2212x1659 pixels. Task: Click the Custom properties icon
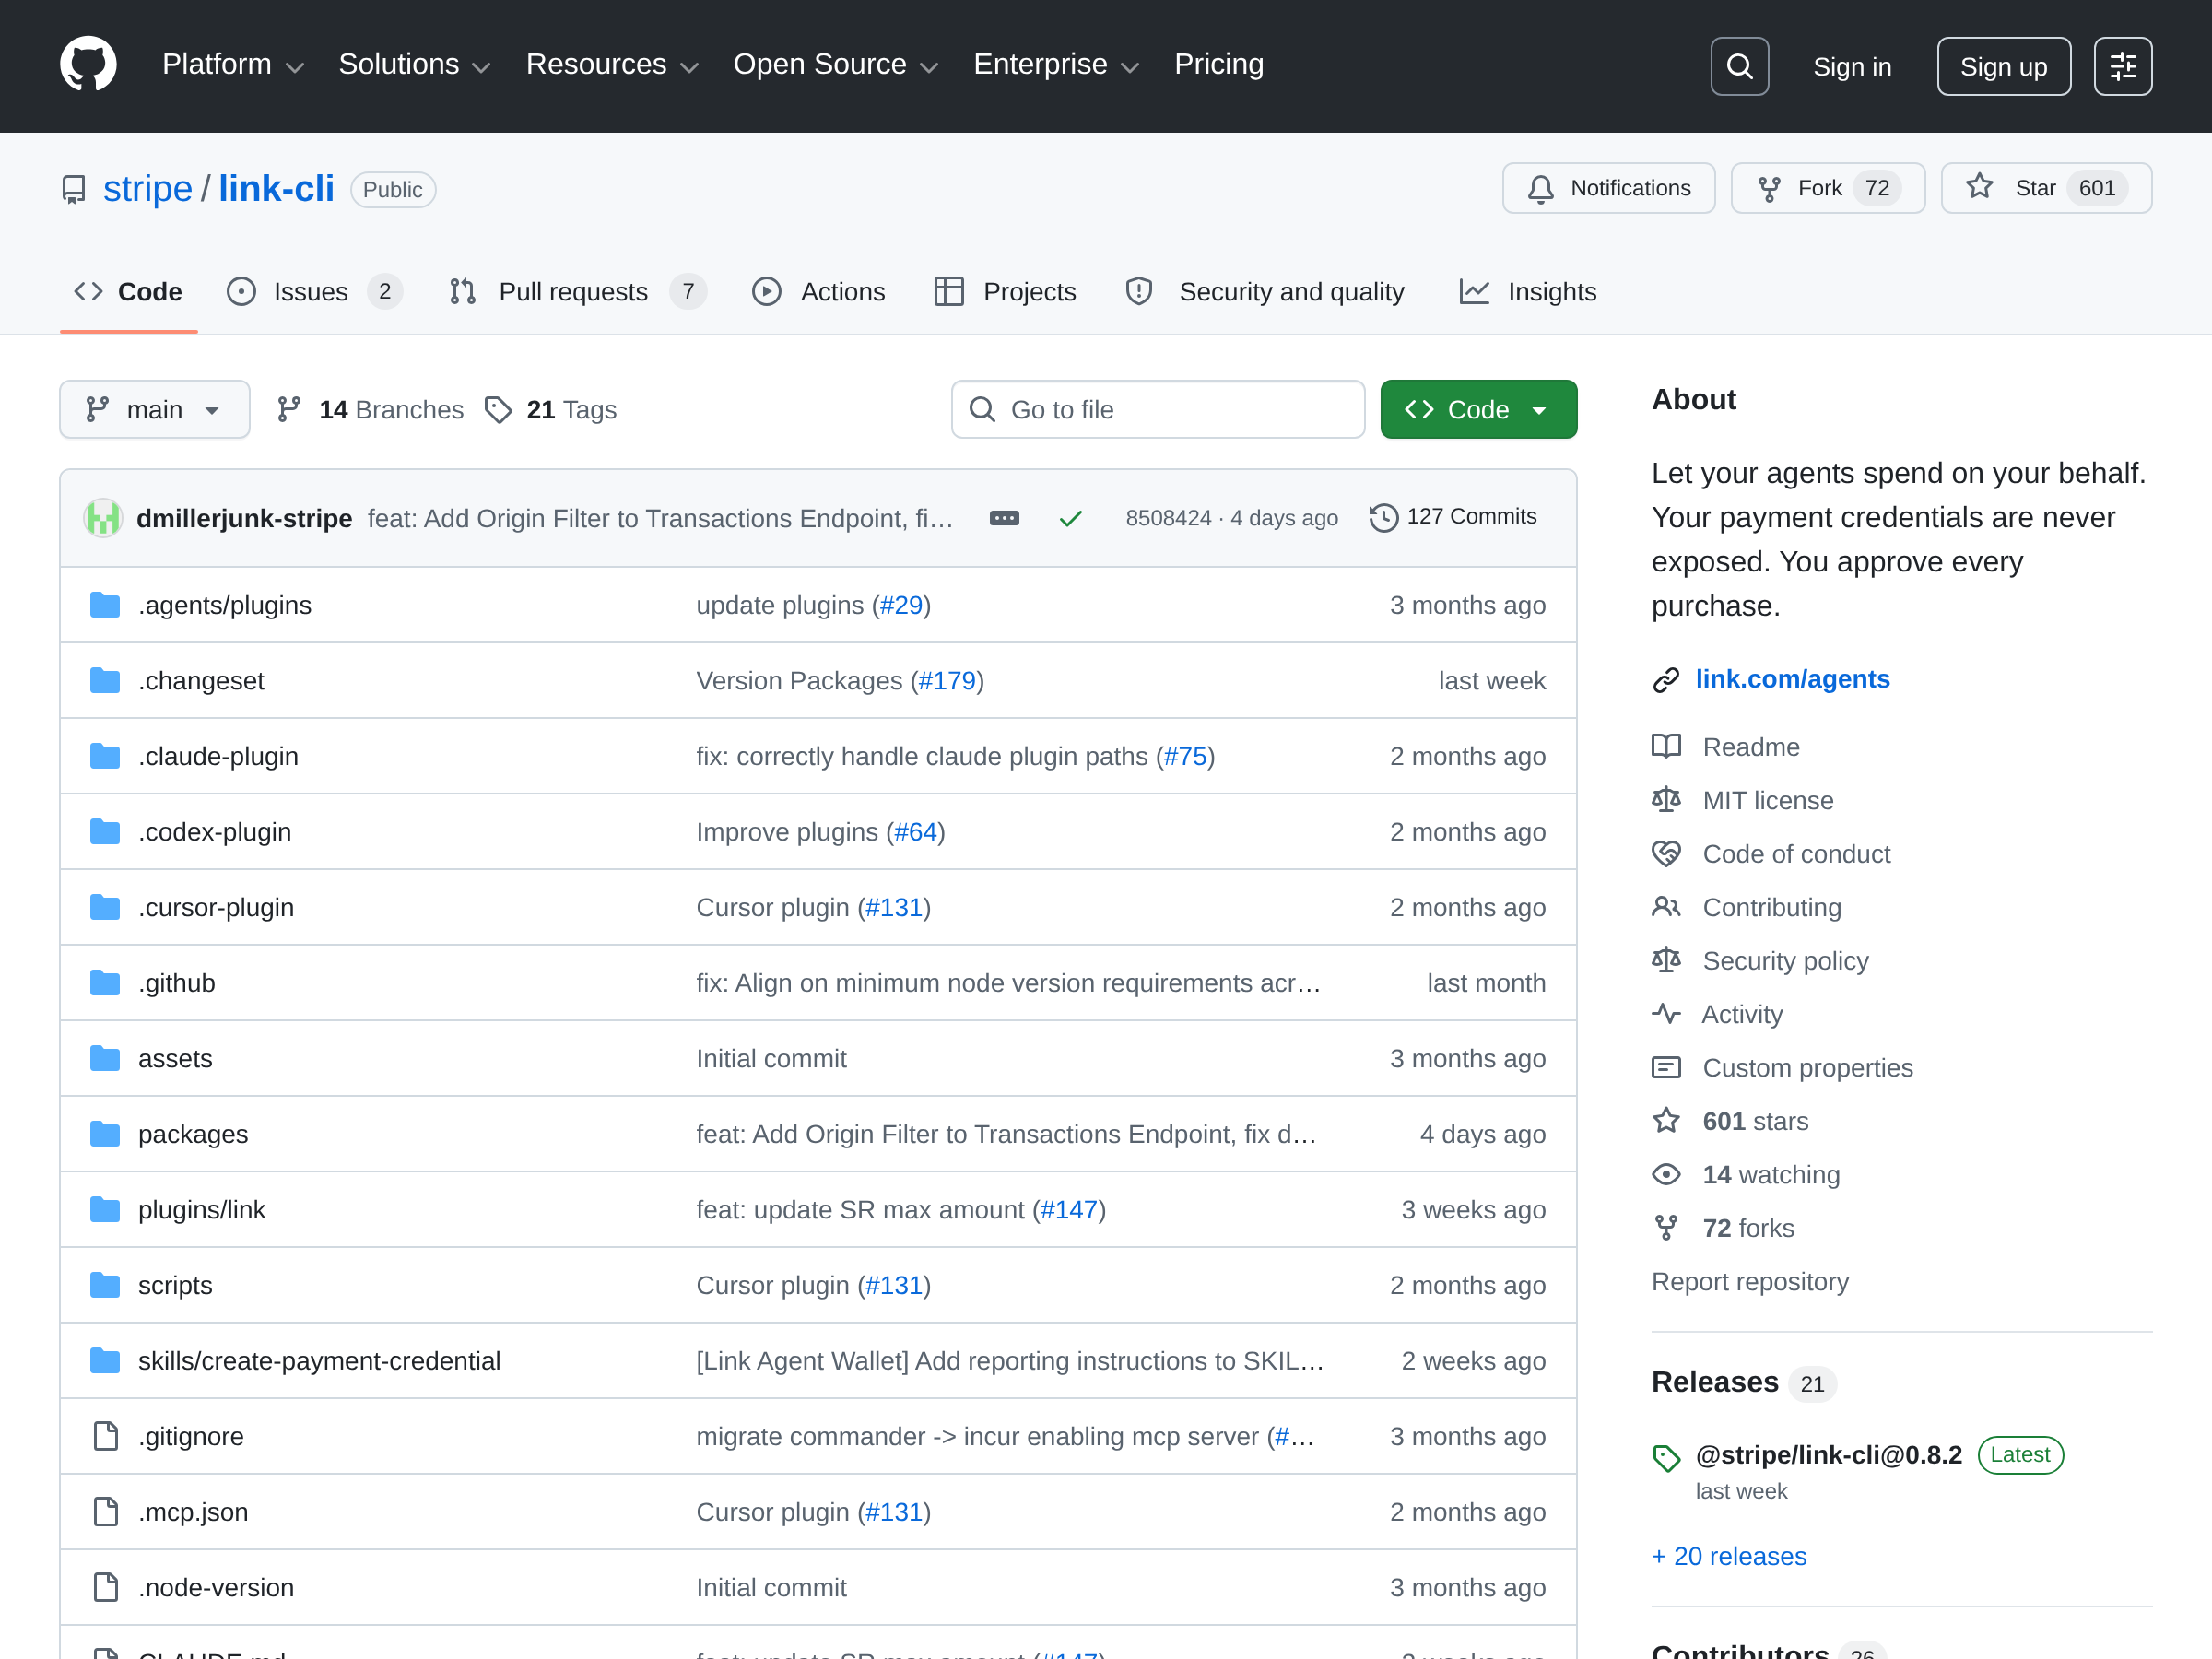click(x=1666, y=1068)
